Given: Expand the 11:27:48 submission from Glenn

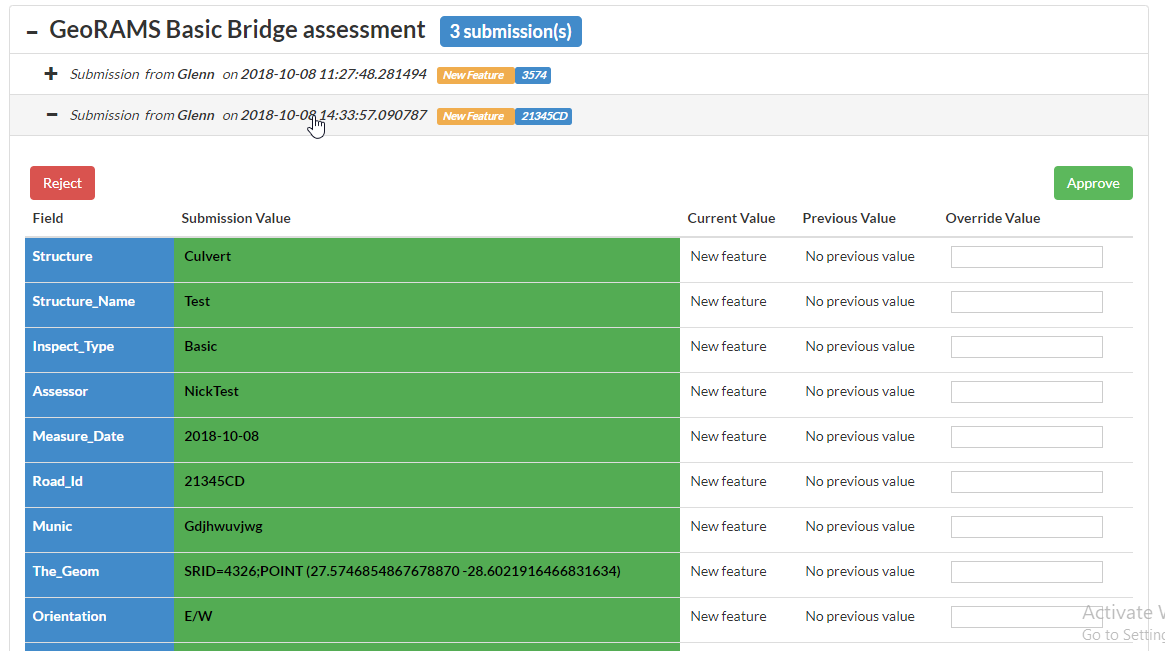Looking at the screenshot, I should [52, 74].
